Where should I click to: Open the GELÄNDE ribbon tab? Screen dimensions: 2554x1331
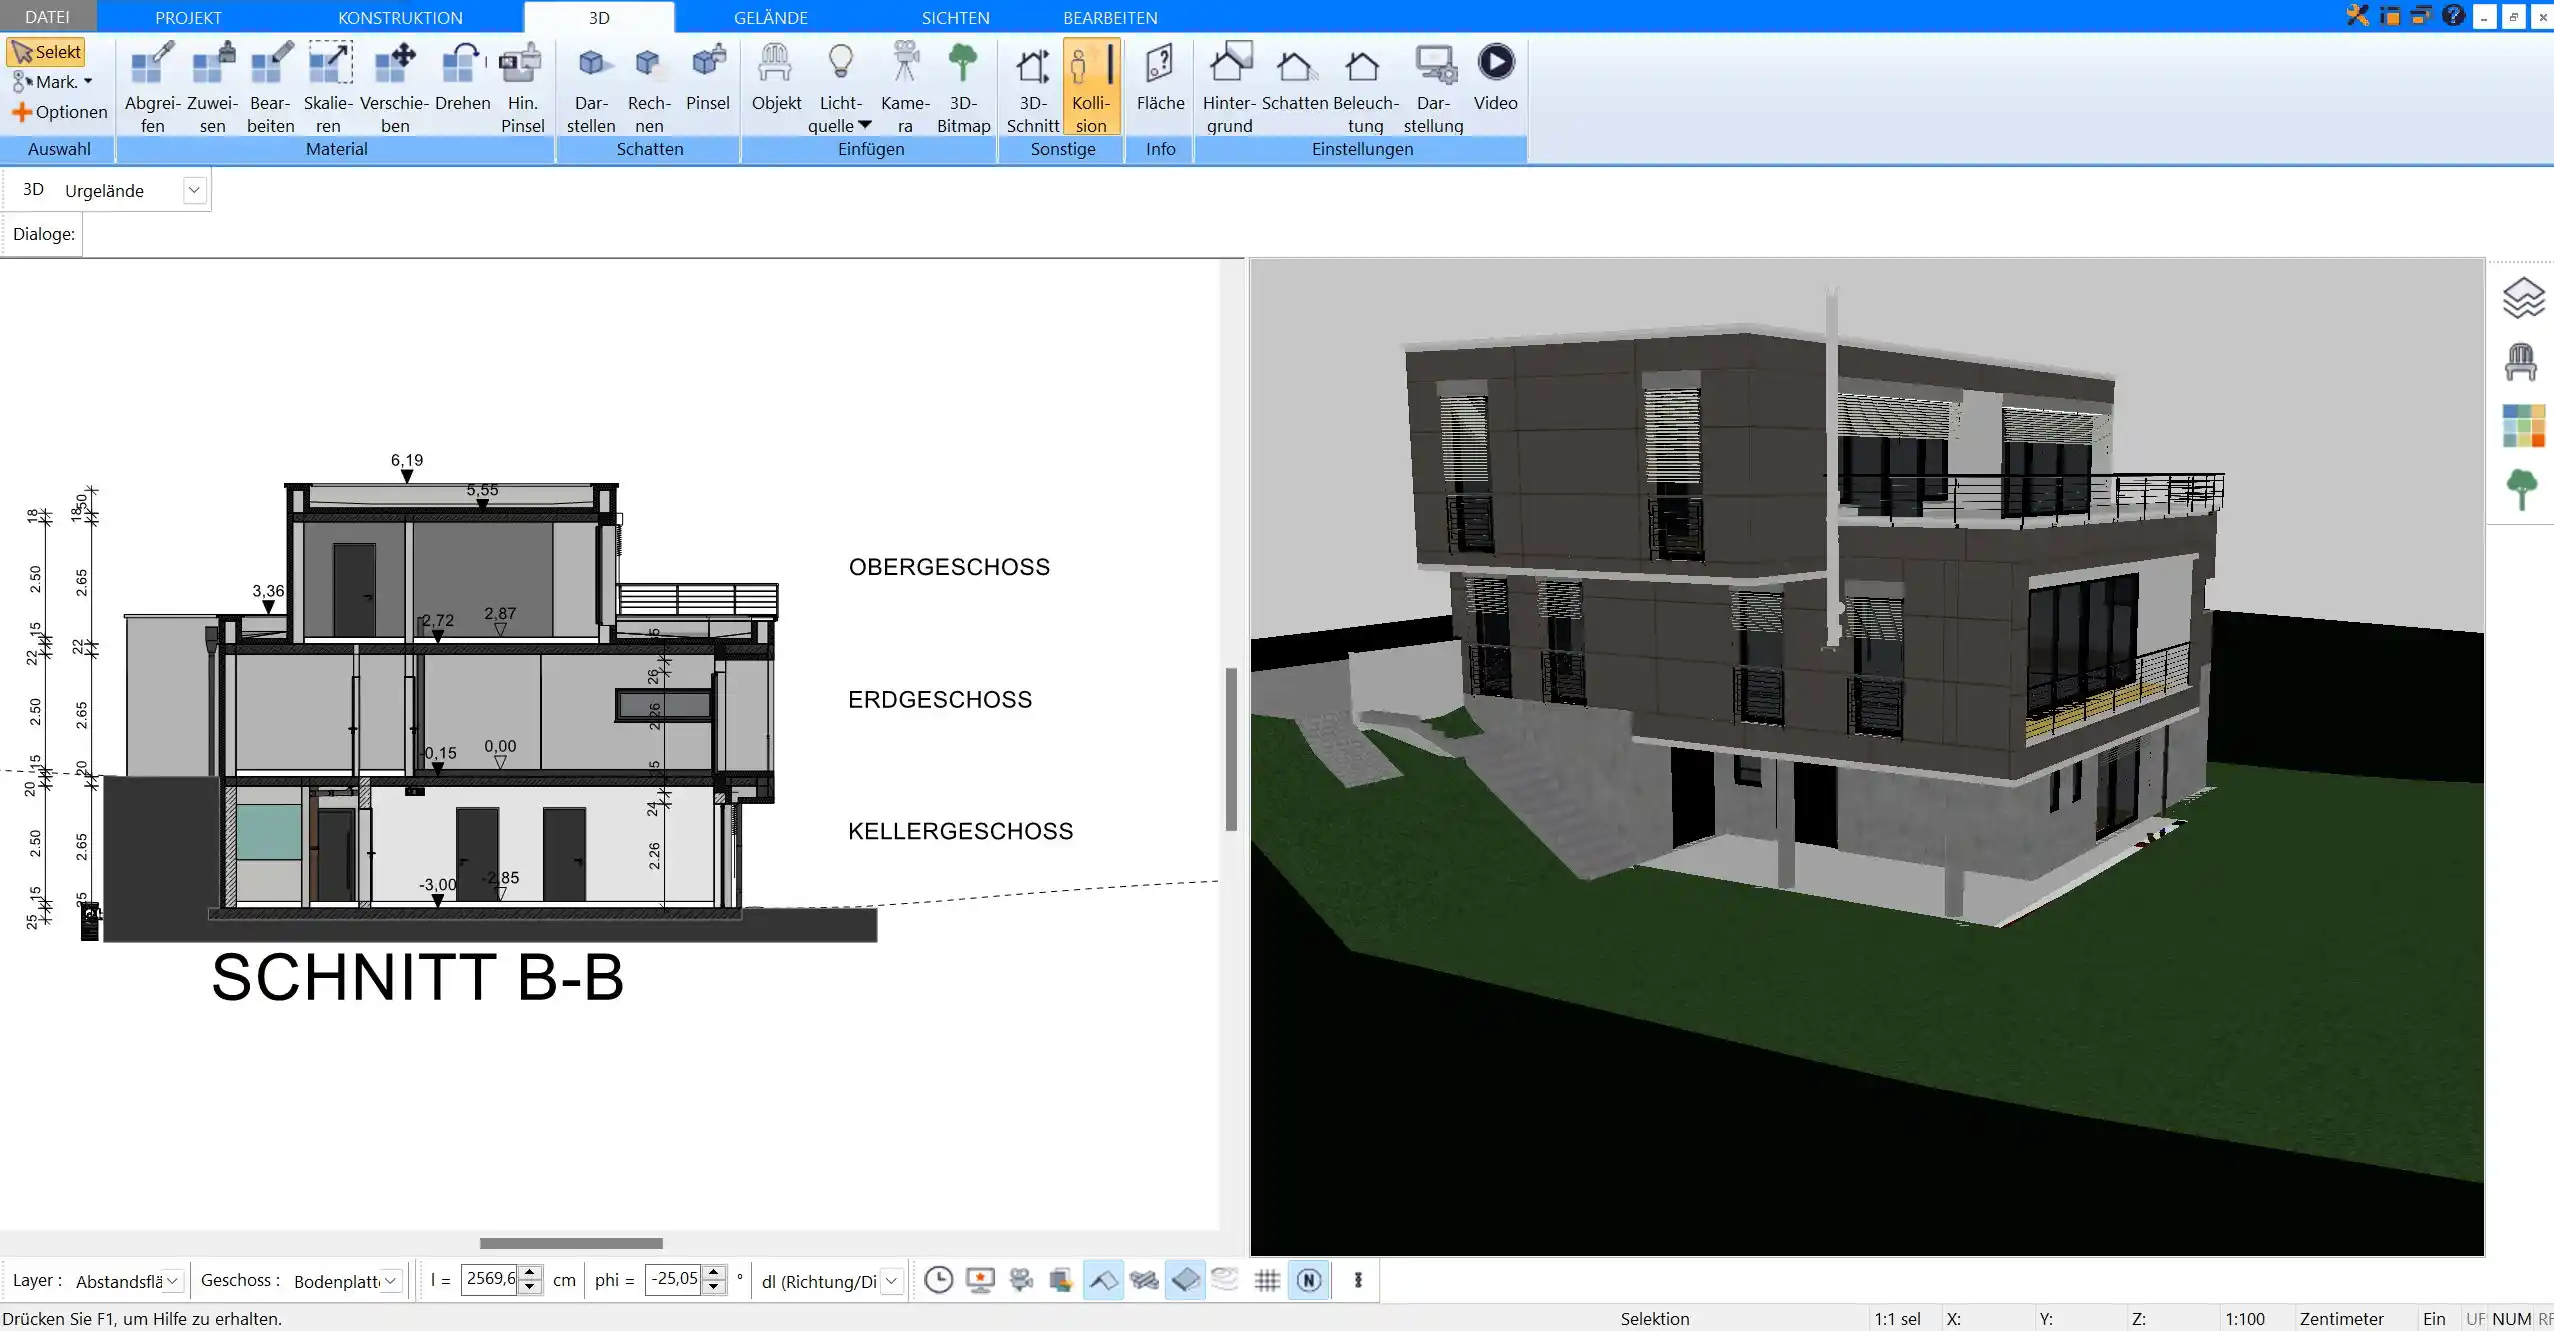[770, 17]
